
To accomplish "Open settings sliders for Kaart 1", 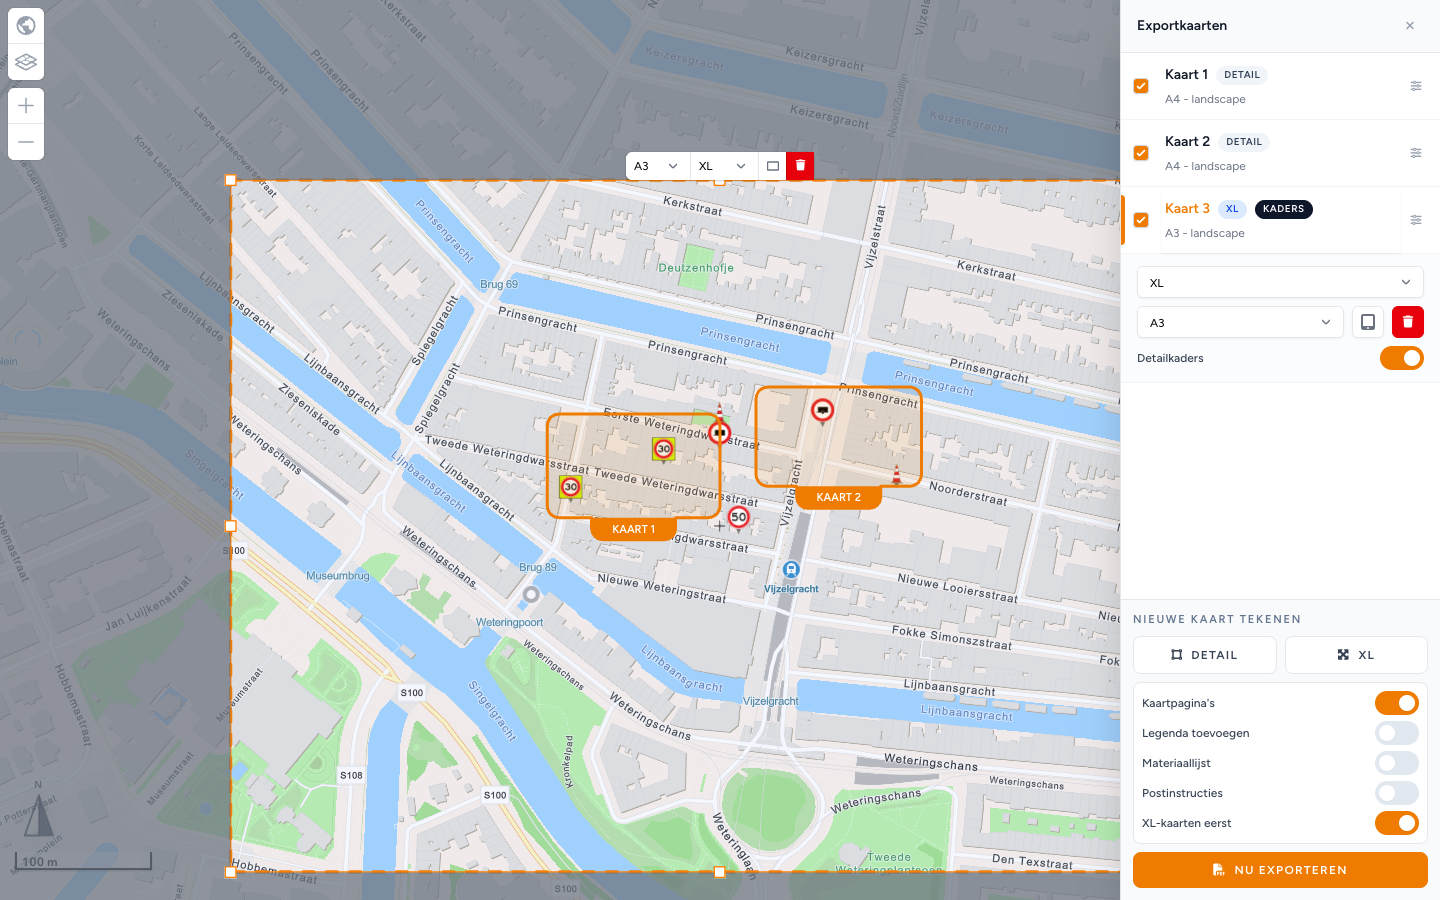I will (x=1416, y=86).
